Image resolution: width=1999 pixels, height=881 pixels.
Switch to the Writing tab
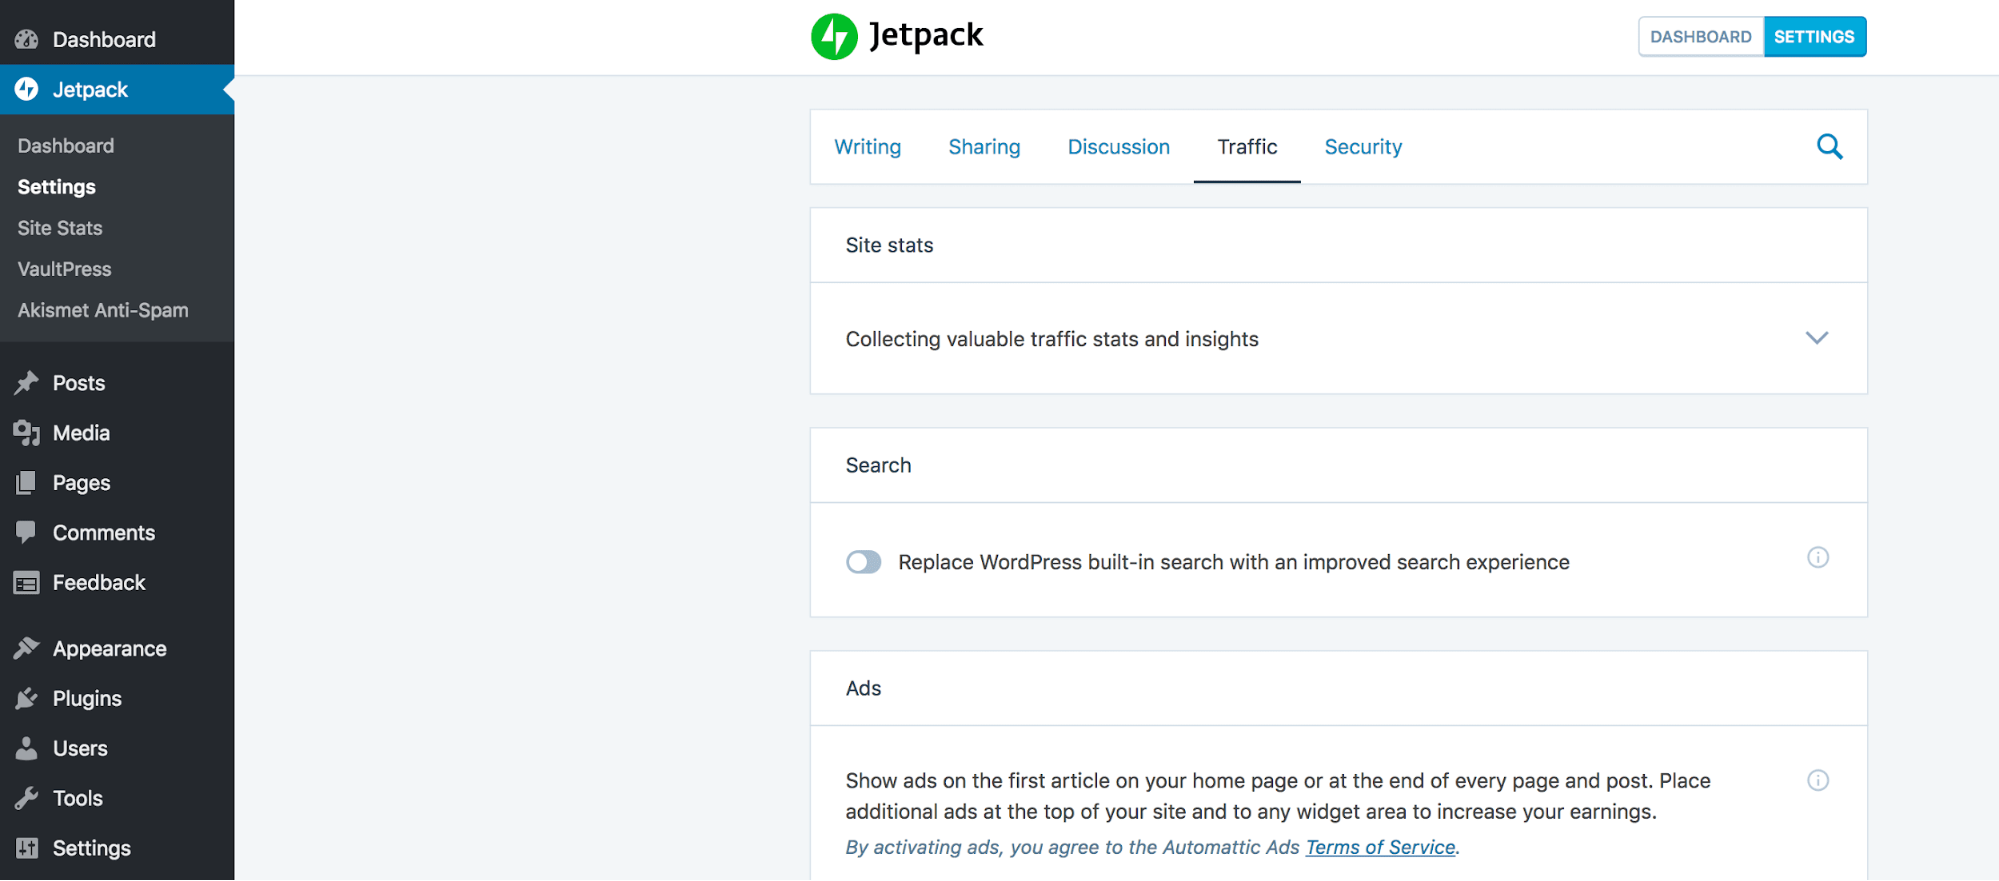(868, 147)
